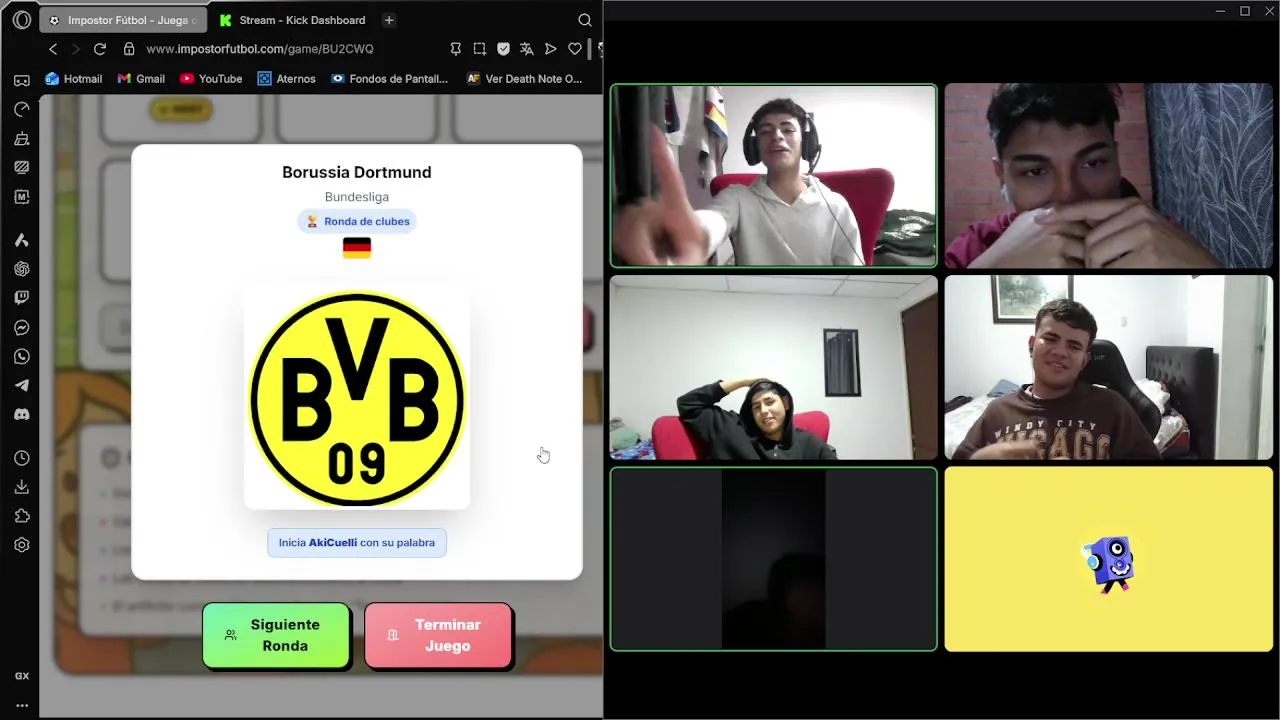Open the Fondos de Pantalla bookmark

pyautogui.click(x=389, y=79)
